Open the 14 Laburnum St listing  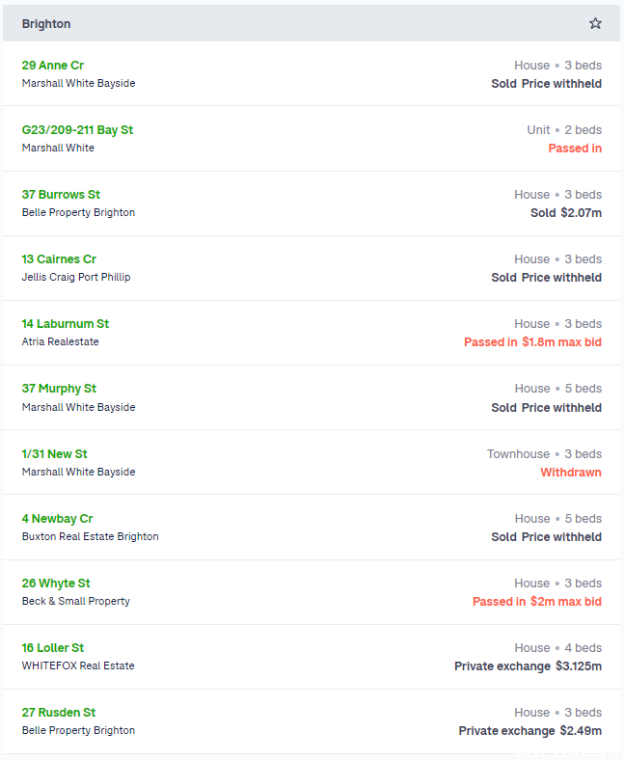[65, 324]
